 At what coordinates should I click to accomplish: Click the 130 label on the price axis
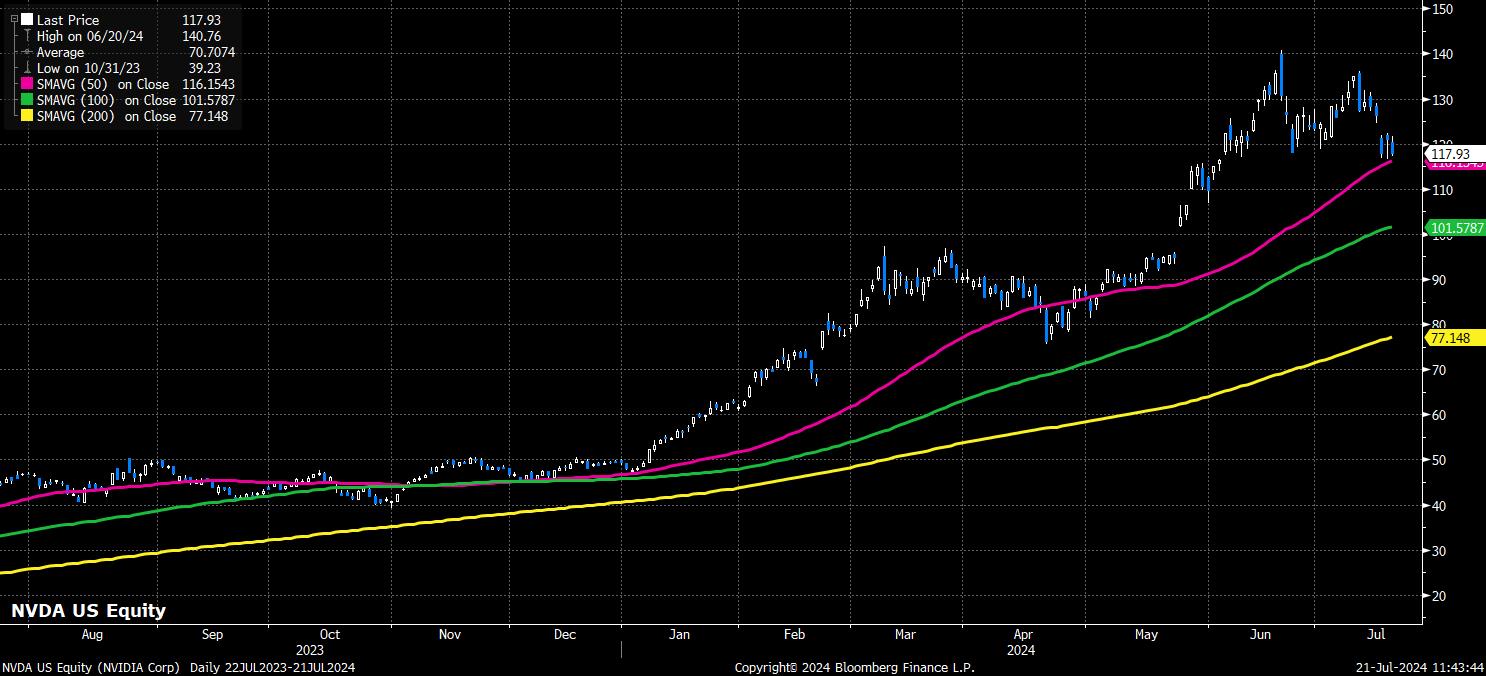click(1442, 100)
